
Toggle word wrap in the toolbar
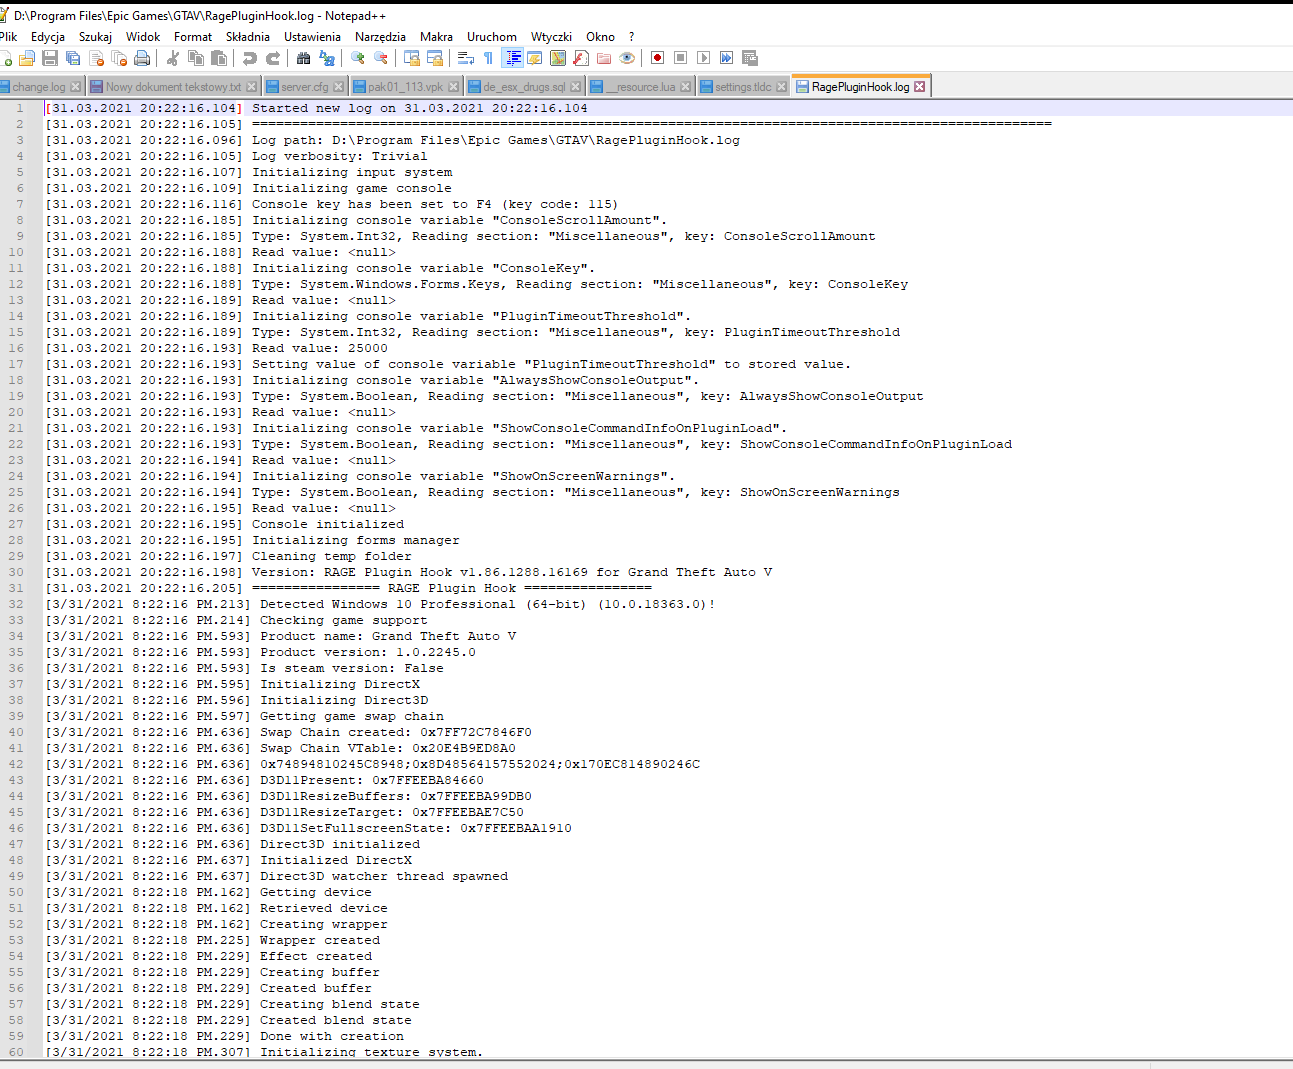pyautogui.click(x=466, y=58)
